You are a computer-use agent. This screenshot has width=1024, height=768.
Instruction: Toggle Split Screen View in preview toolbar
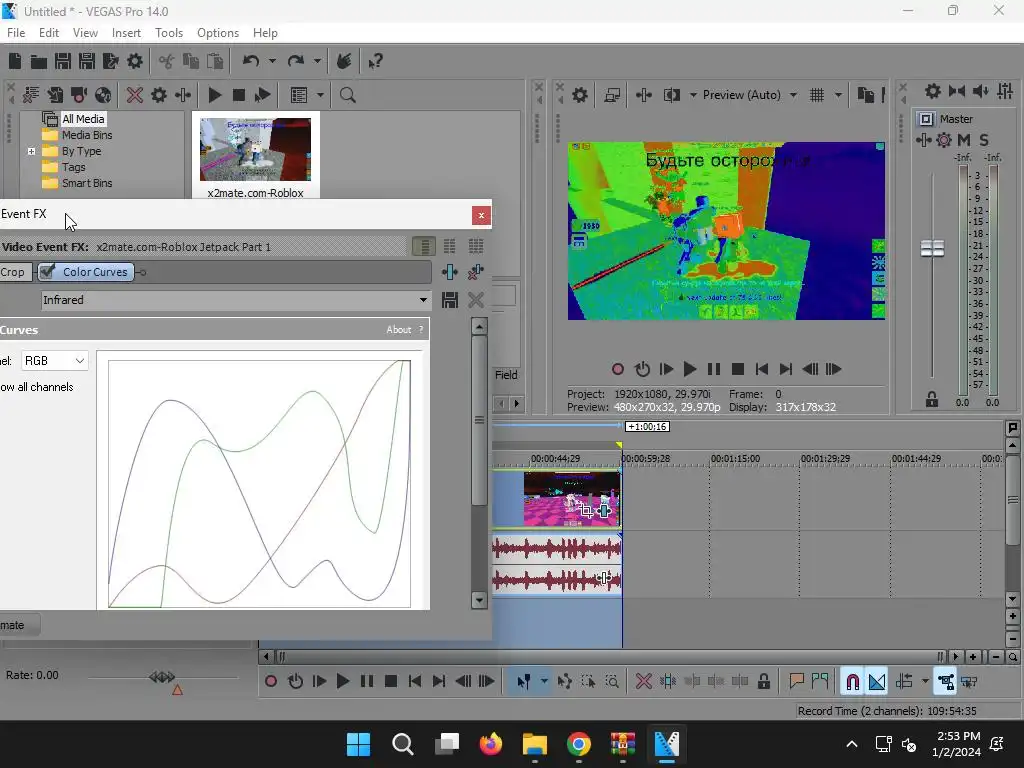671,95
